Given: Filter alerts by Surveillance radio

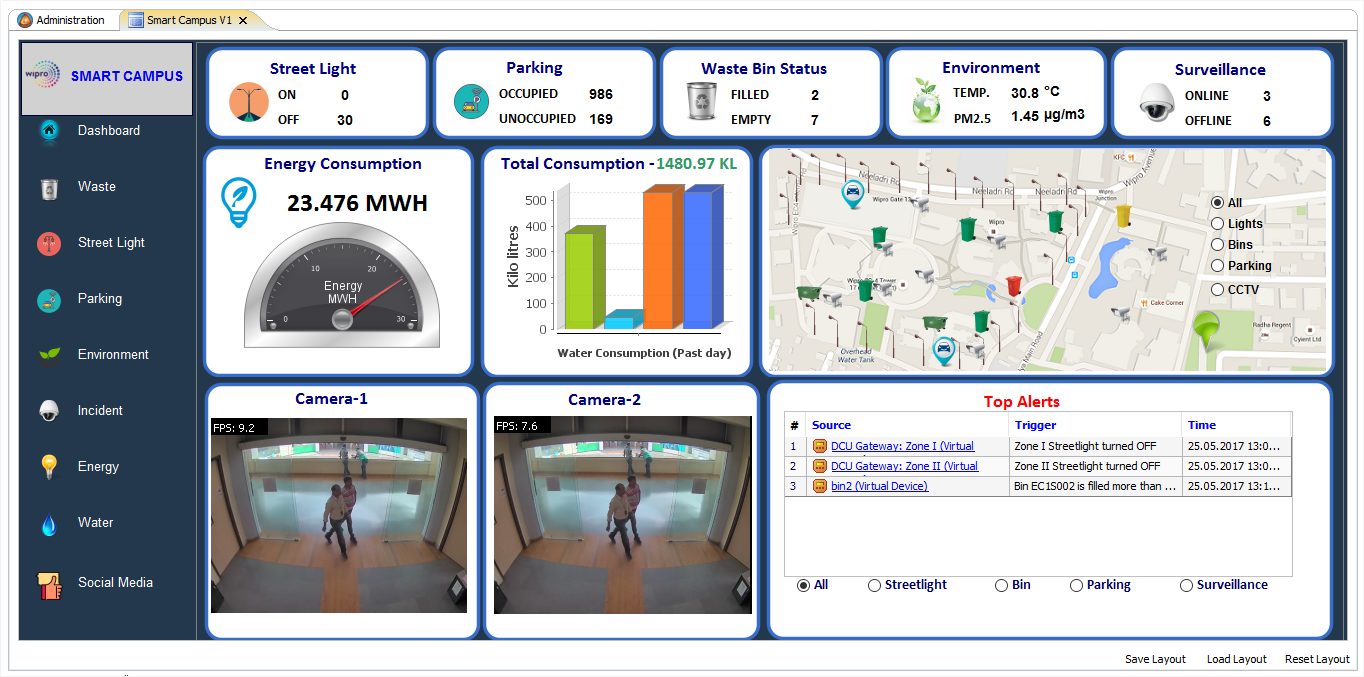Looking at the screenshot, I should [1186, 585].
